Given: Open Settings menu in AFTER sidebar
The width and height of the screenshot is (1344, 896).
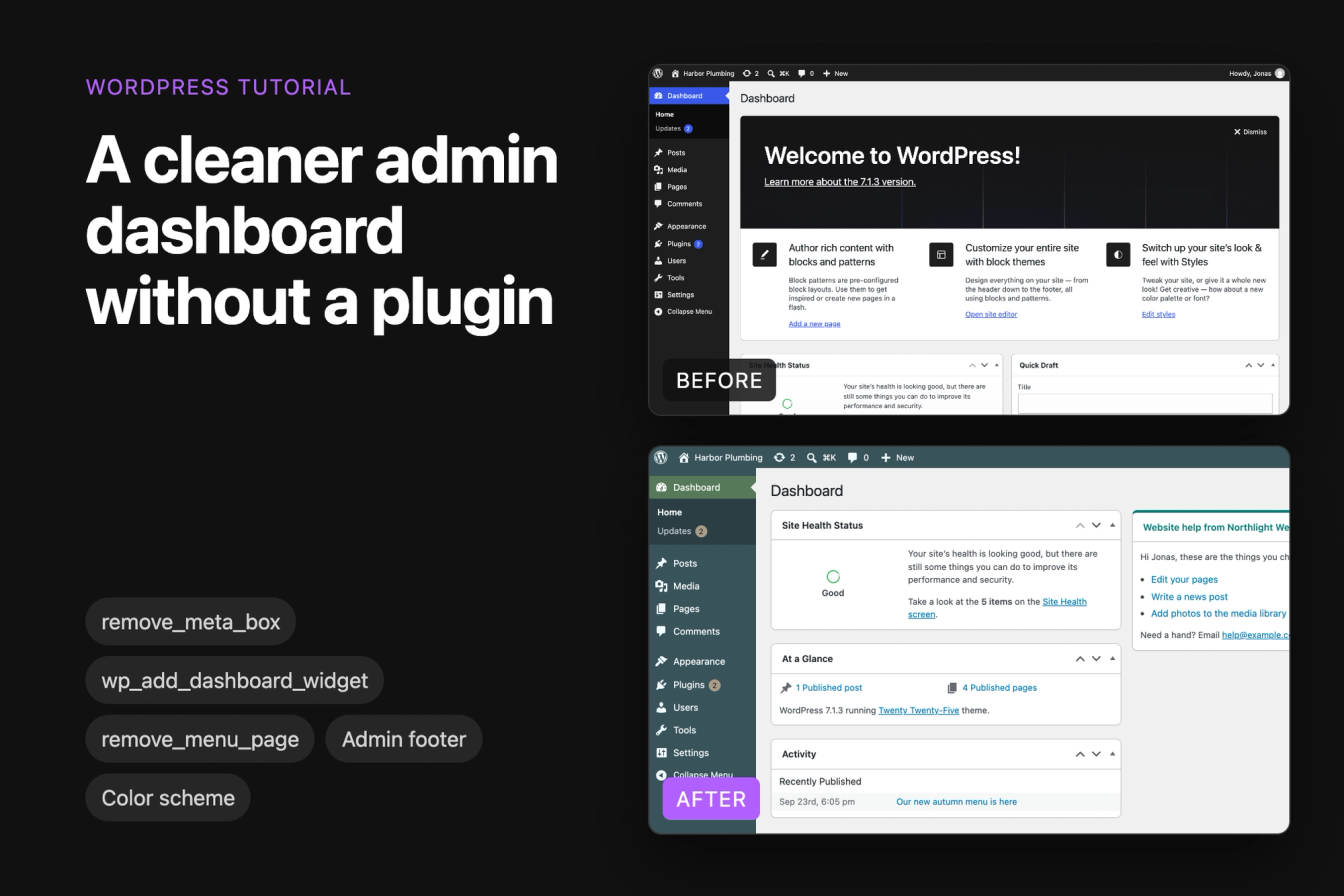Looking at the screenshot, I should 702,753.
